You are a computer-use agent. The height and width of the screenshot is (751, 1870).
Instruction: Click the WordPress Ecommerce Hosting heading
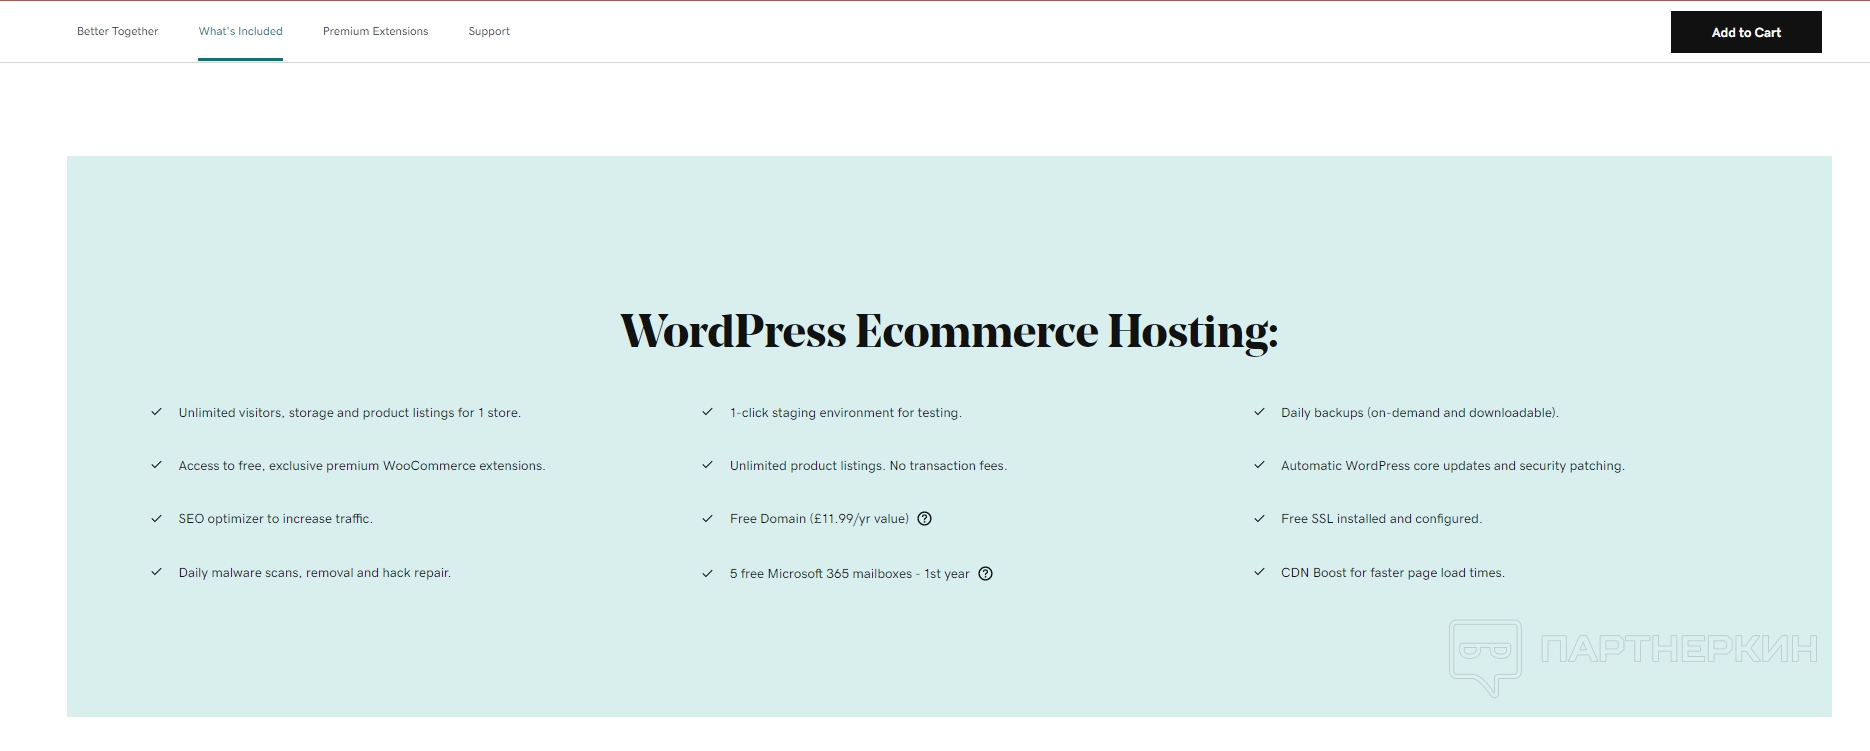click(949, 331)
